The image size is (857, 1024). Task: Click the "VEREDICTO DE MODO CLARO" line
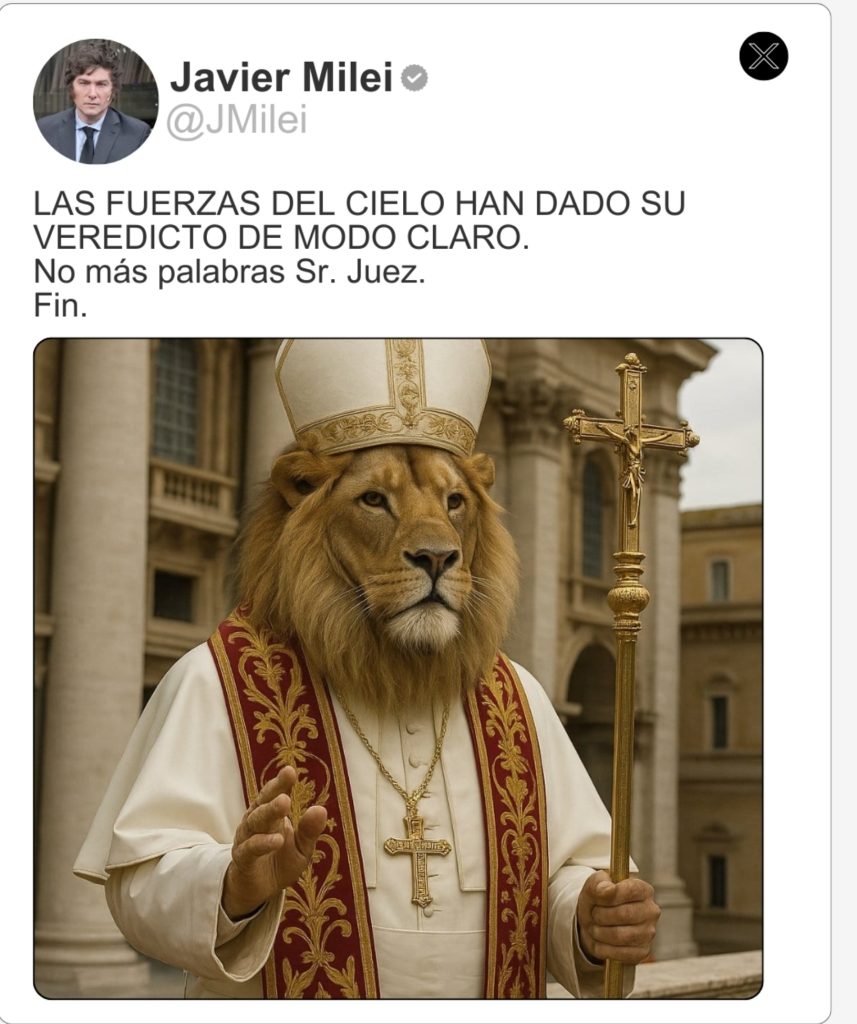(281, 237)
